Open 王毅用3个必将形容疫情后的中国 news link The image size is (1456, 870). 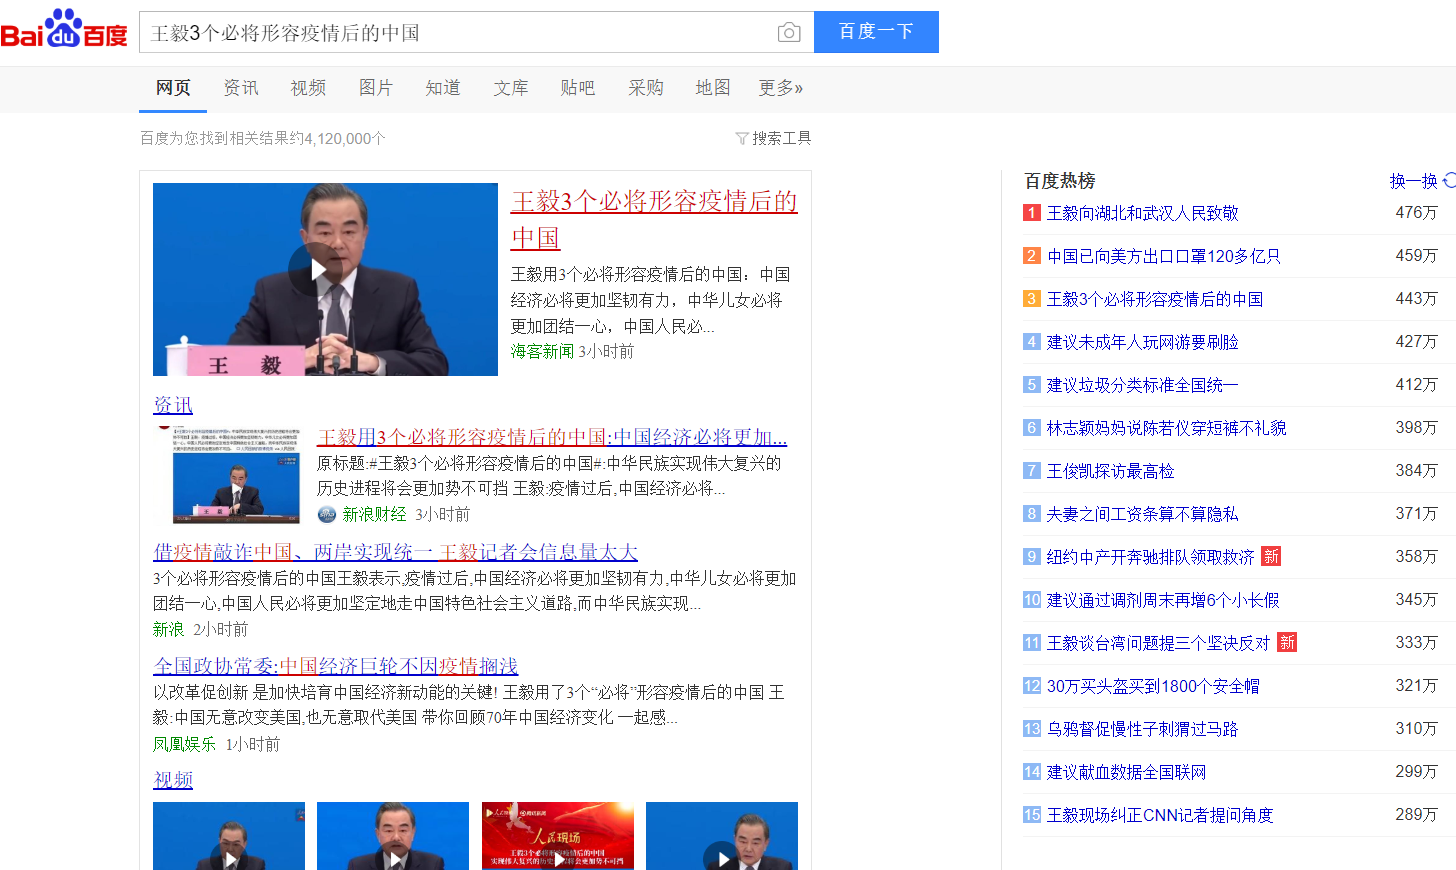[552, 437]
